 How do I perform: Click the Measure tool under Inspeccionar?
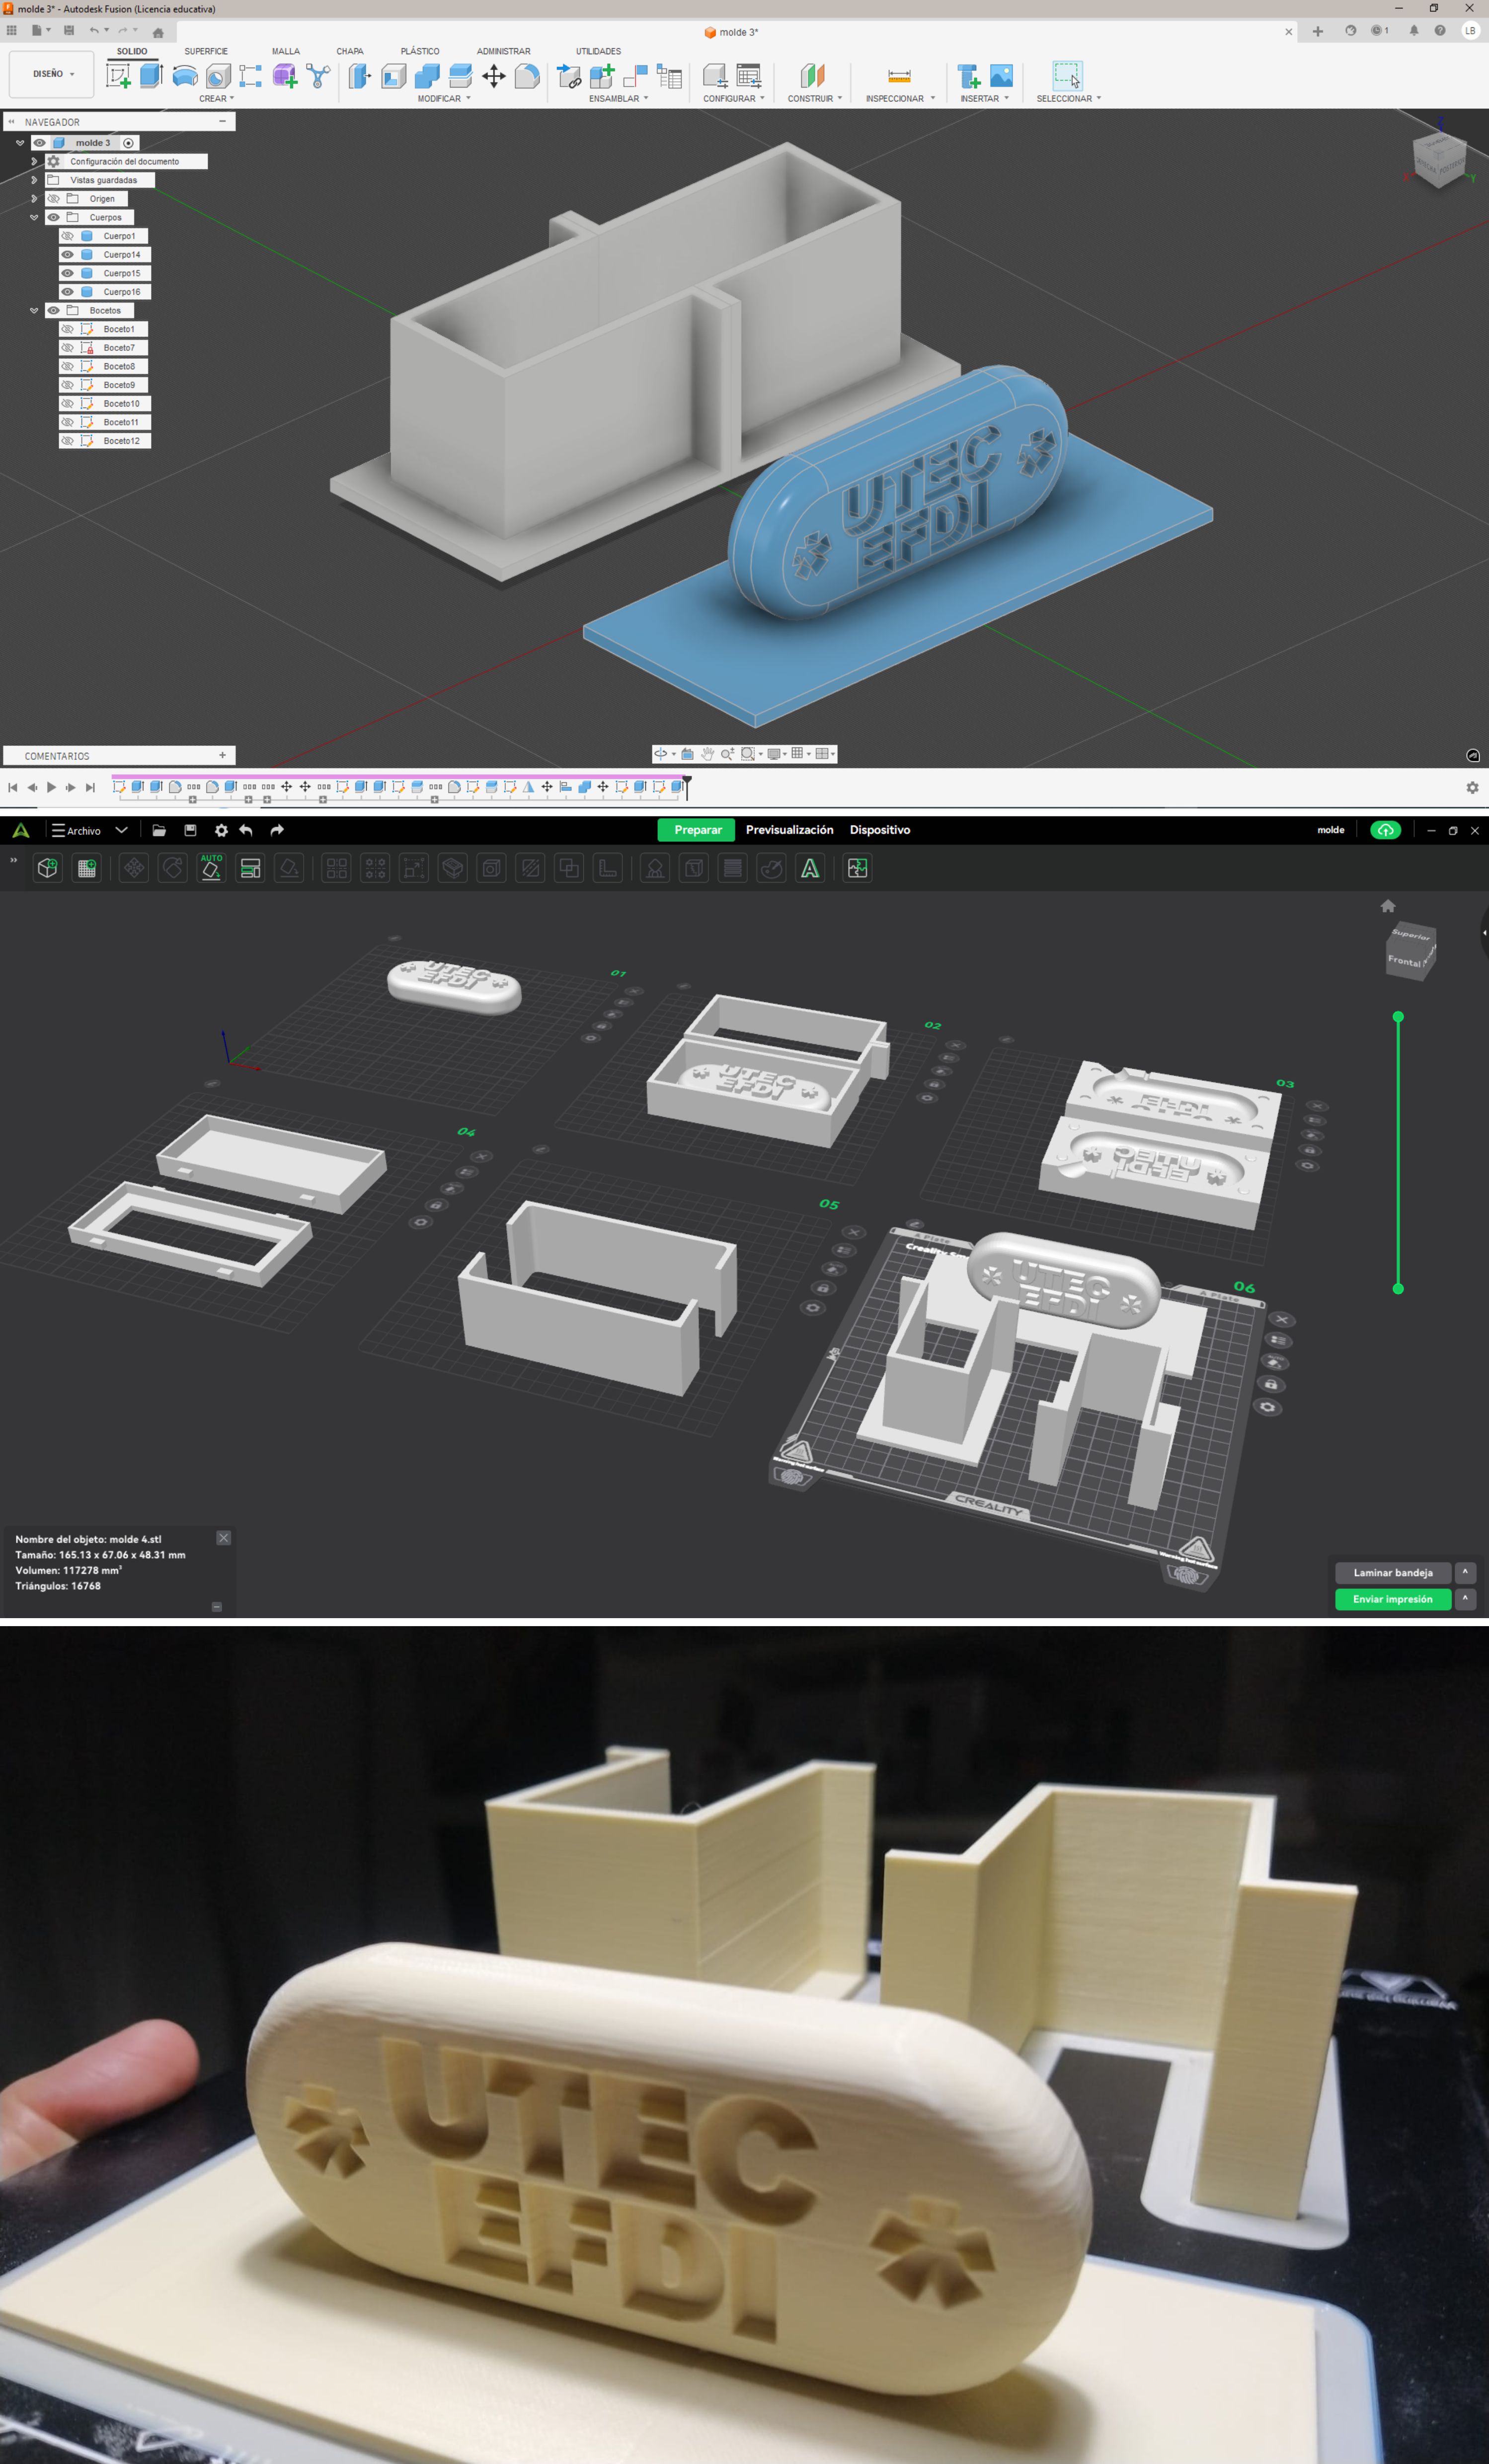click(899, 76)
